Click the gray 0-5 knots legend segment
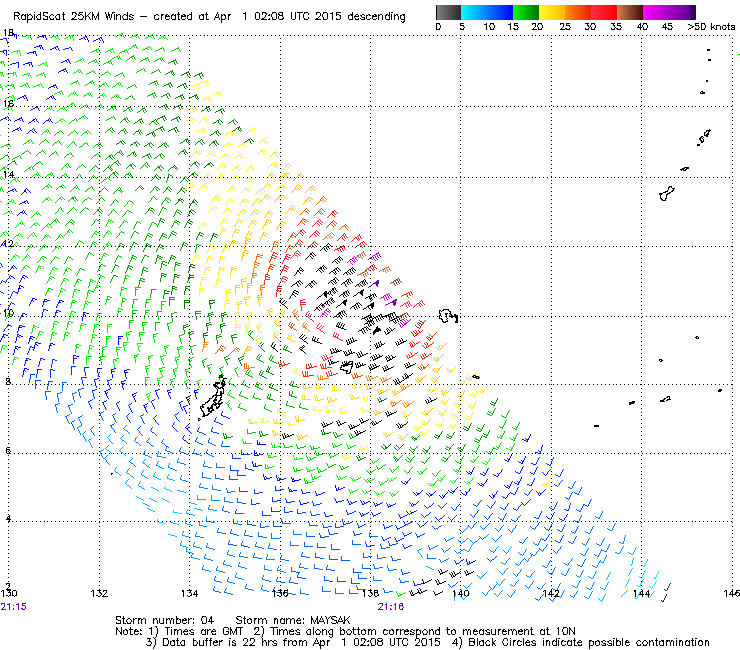The width and height of the screenshot is (740, 650). (448, 12)
